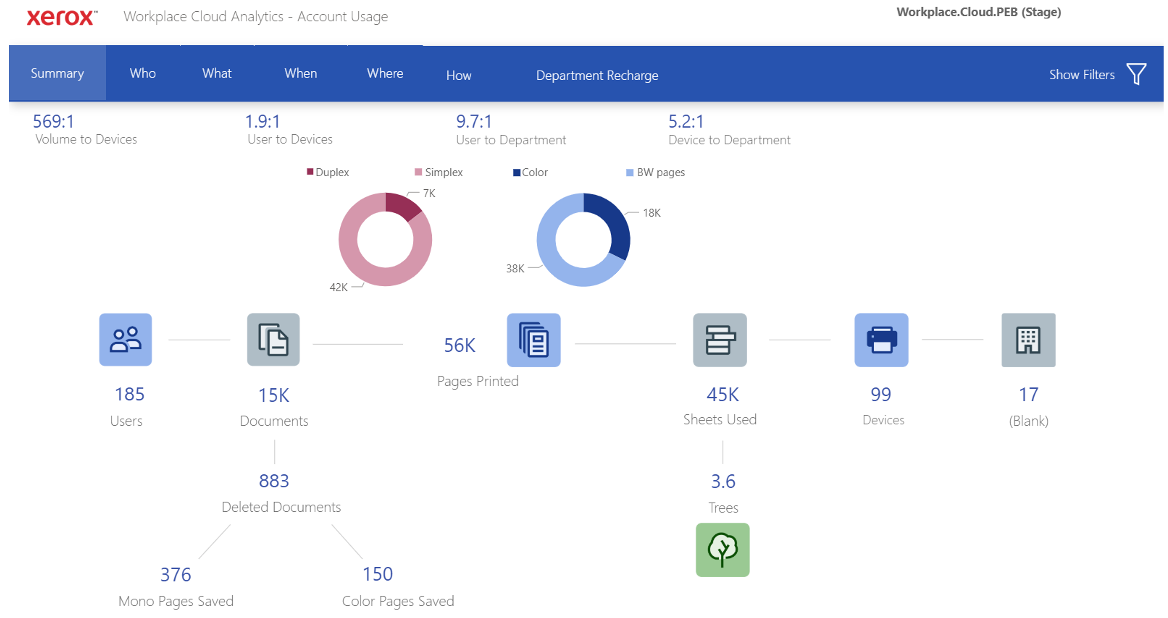Click the 15K Documents count

pyautogui.click(x=273, y=395)
